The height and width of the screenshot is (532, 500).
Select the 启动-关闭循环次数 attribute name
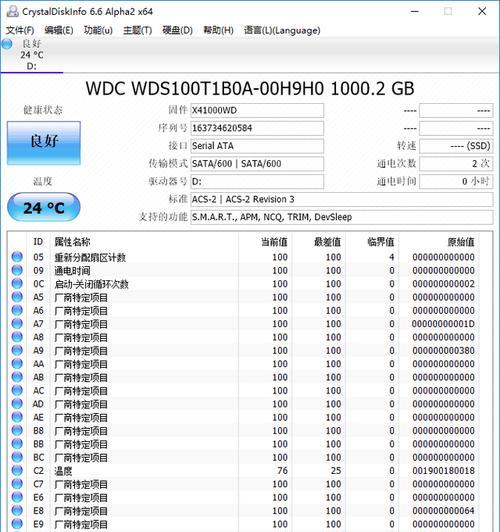(91, 284)
